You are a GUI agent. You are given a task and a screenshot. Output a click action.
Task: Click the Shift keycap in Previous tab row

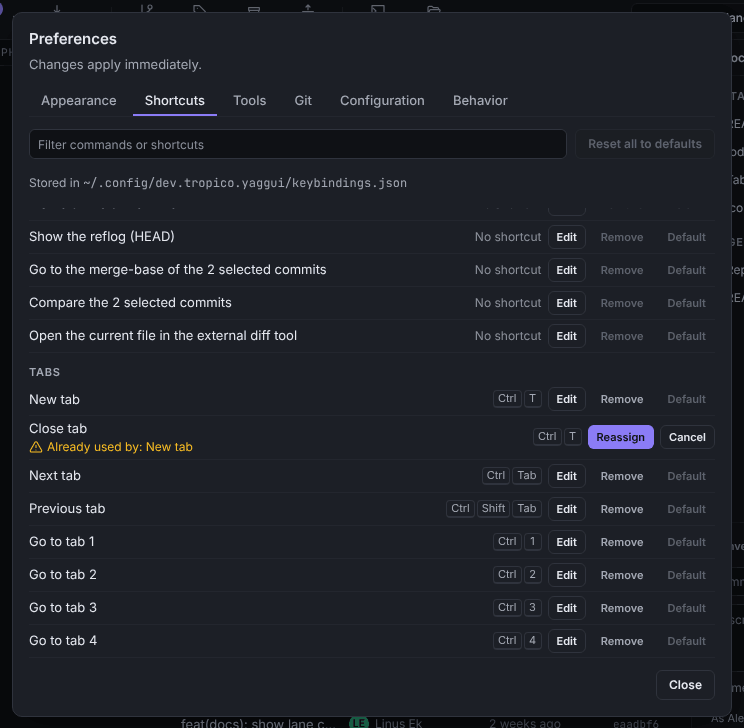[493, 508]
